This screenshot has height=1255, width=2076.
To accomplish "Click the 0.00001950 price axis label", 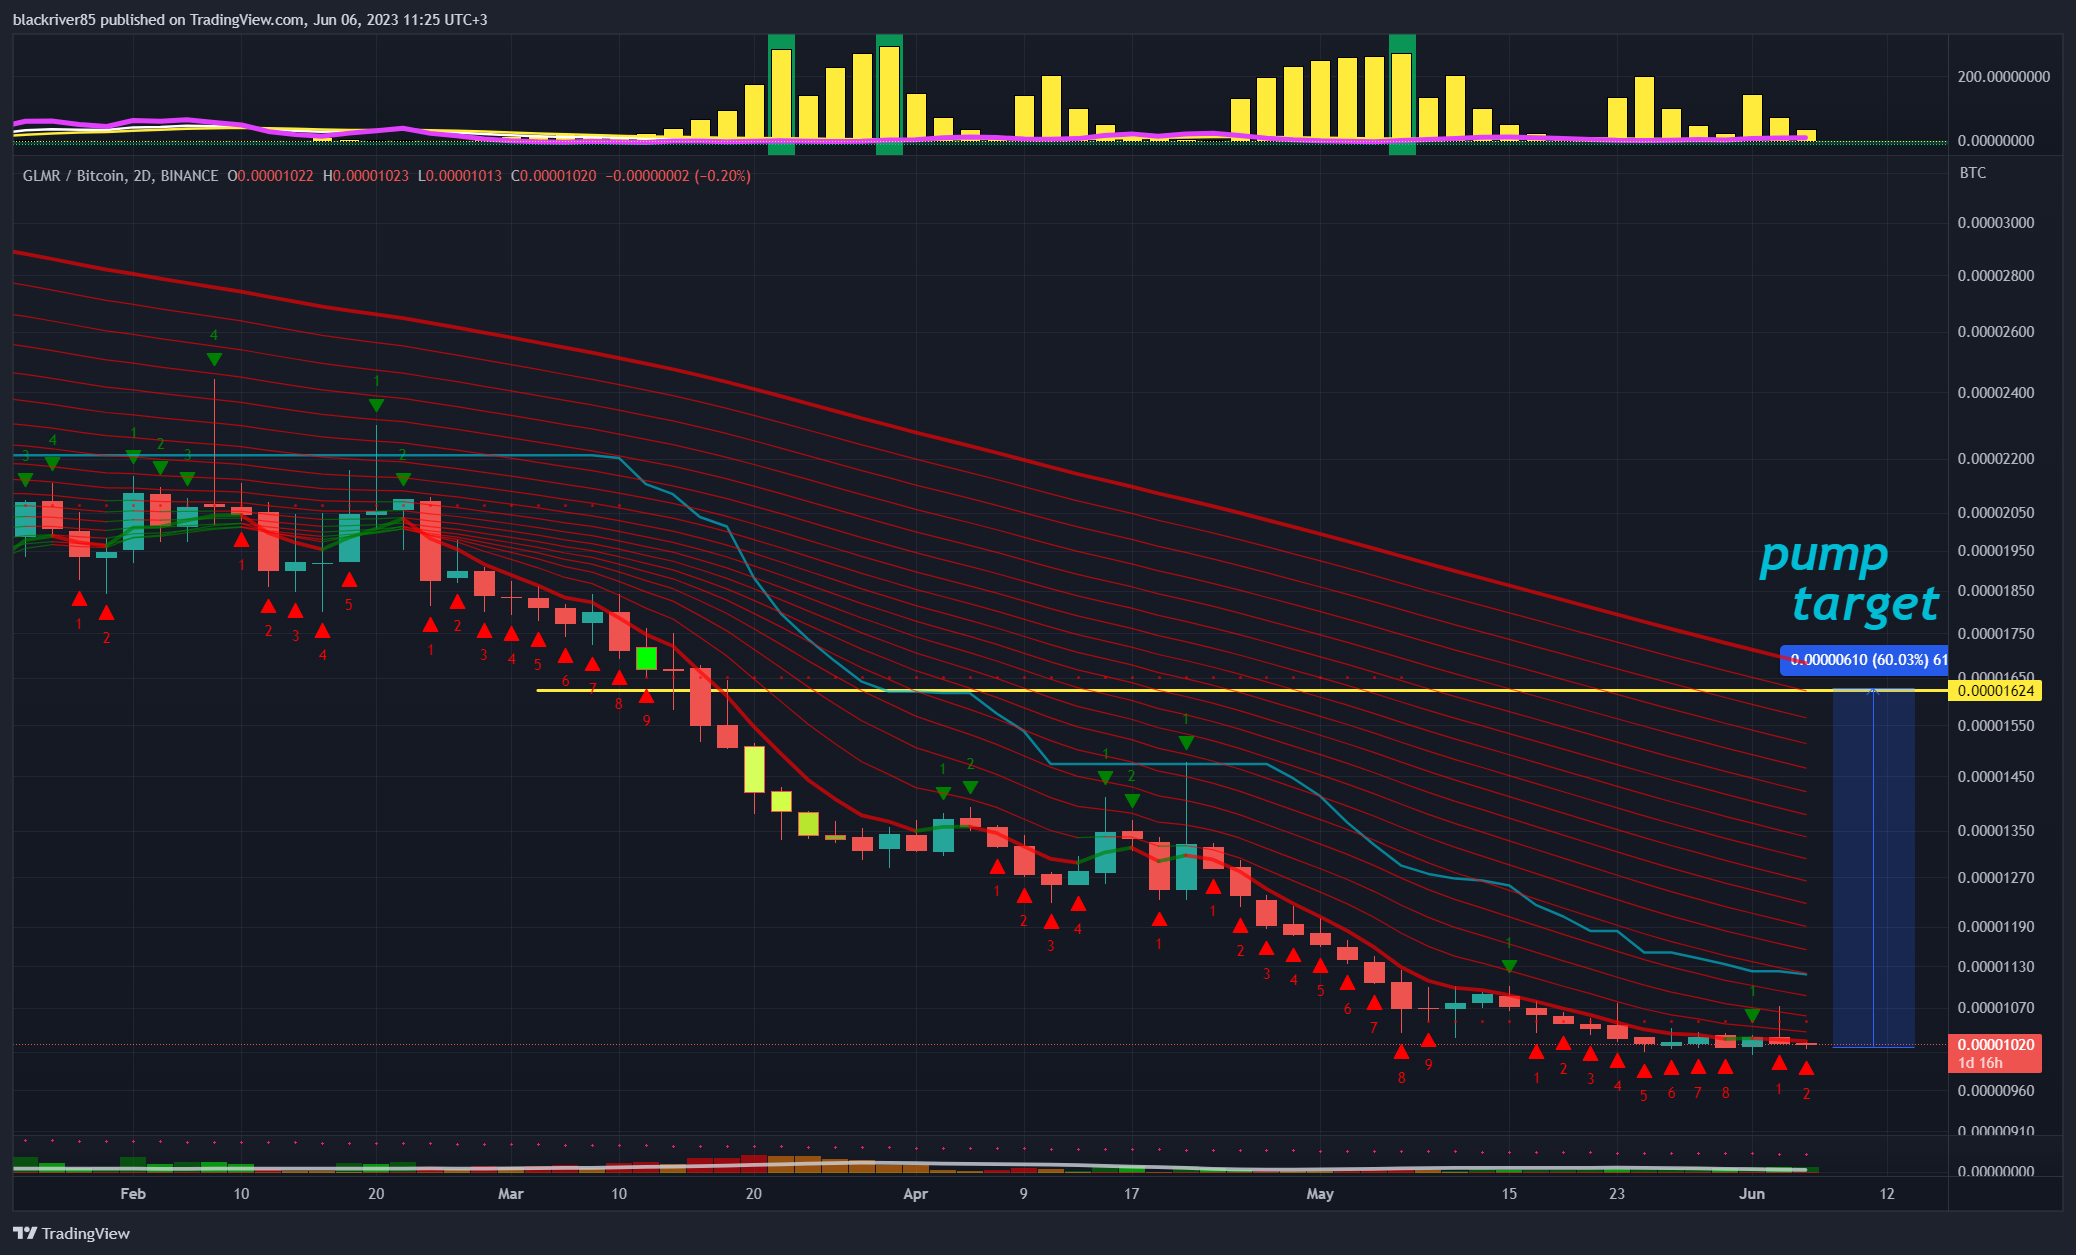I will tap(1995, 551).
